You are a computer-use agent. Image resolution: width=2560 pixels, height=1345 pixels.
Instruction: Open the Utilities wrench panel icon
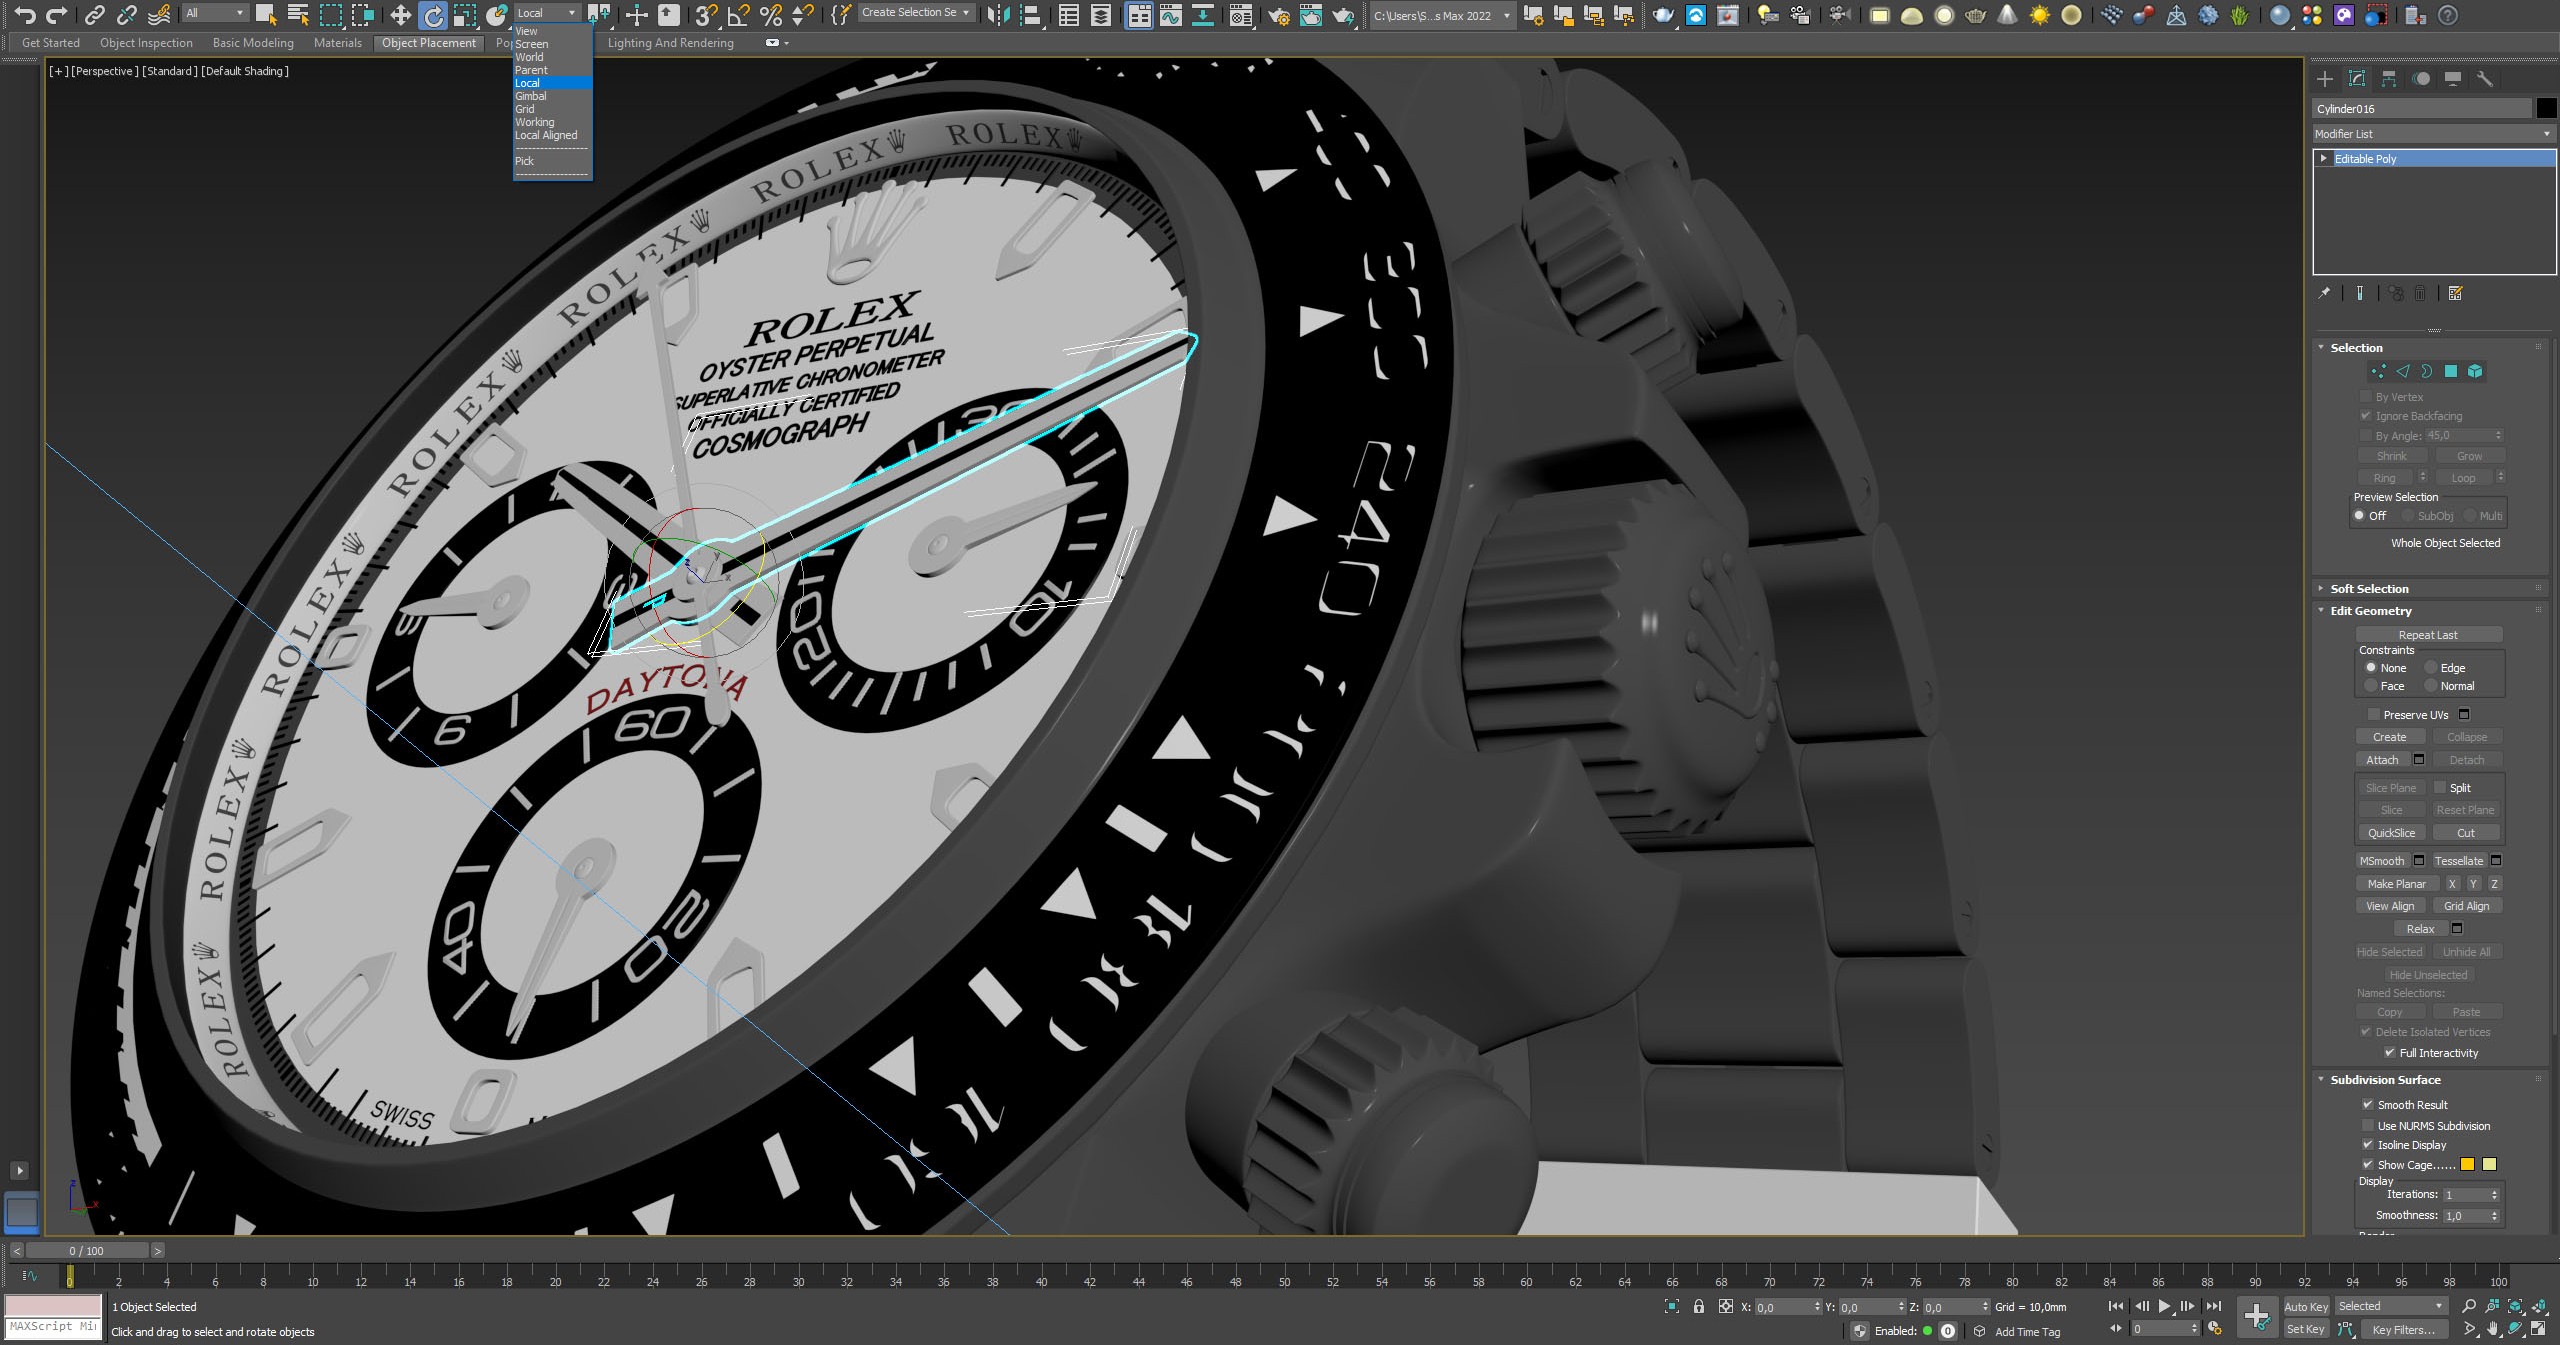(x=2485, y=79)
